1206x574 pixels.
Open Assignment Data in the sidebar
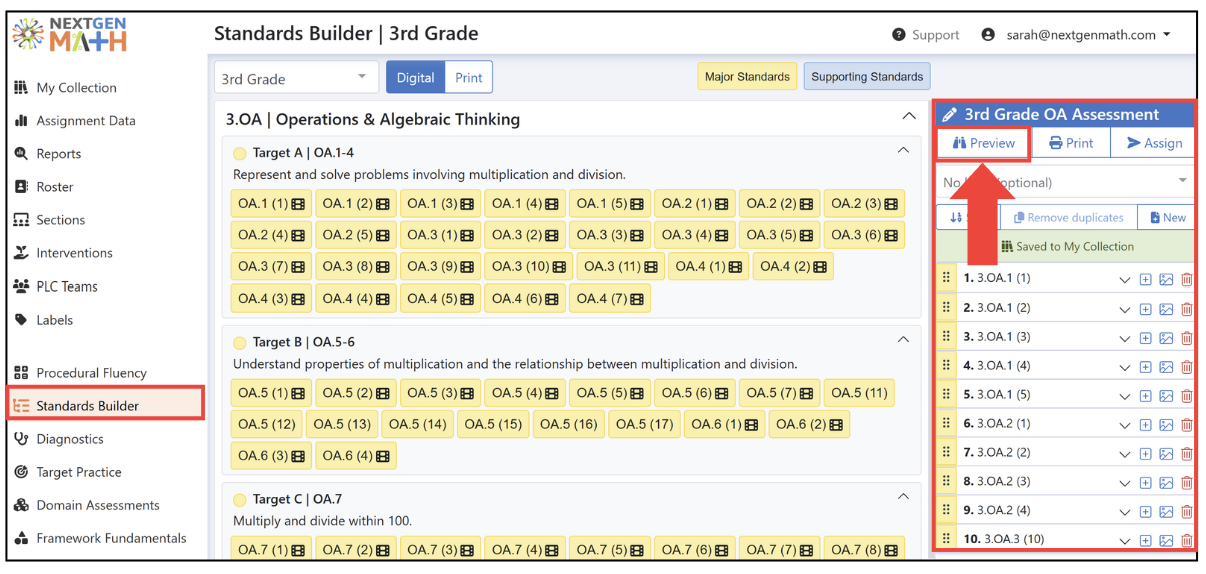pos(75,121)
